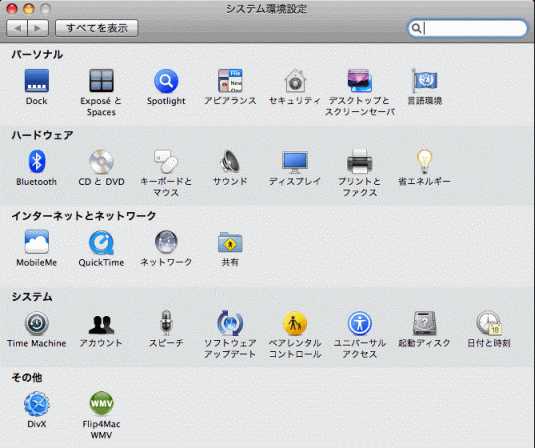Open セキュリティ (Security) pane

tap(295, 81)
